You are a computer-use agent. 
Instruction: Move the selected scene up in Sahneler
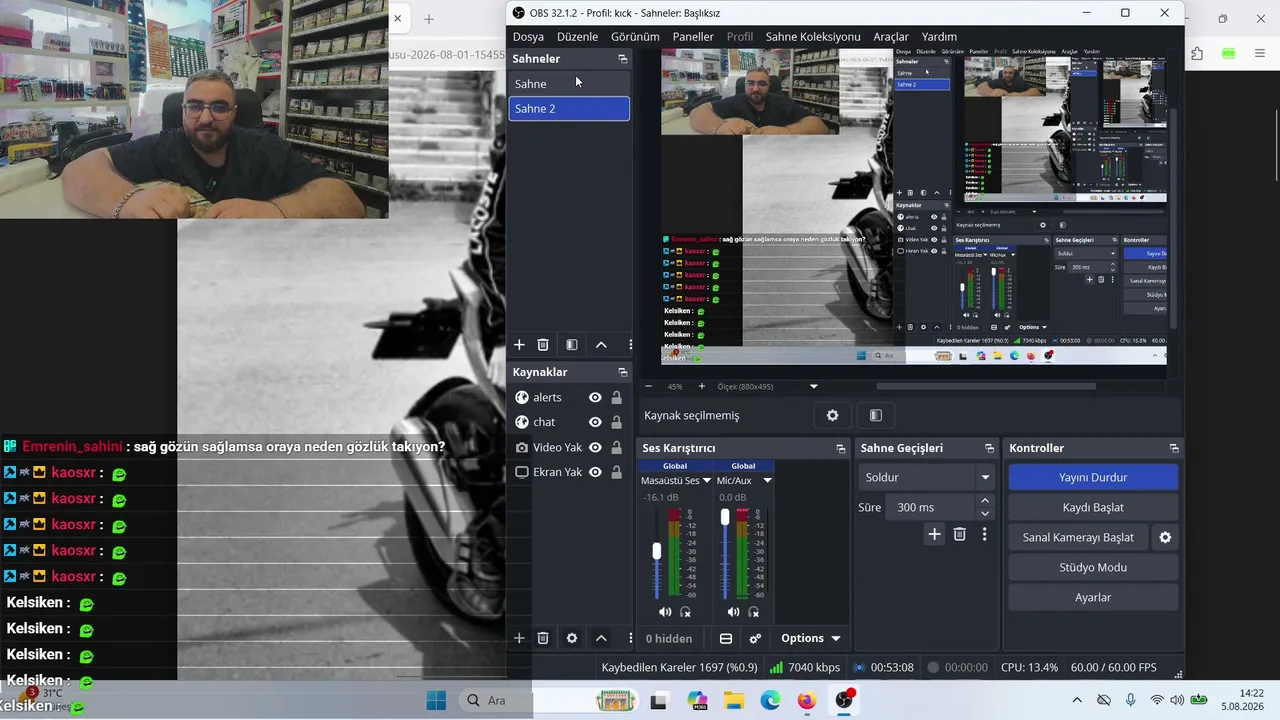click(x=601, y=345)
